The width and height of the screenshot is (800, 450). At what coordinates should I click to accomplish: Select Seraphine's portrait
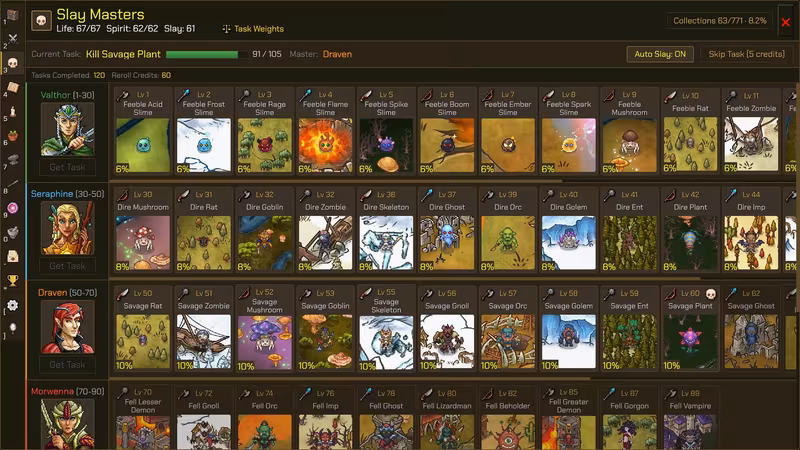(67, 228)
